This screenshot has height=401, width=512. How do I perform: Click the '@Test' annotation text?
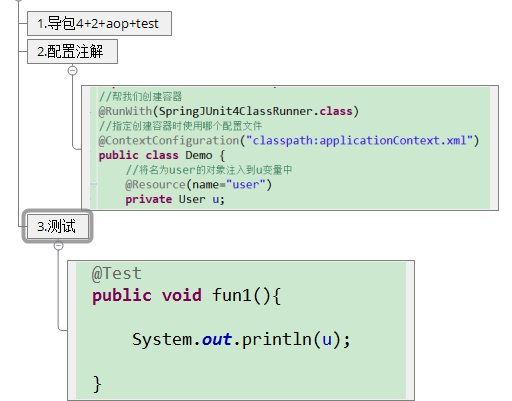click(117, 274)
